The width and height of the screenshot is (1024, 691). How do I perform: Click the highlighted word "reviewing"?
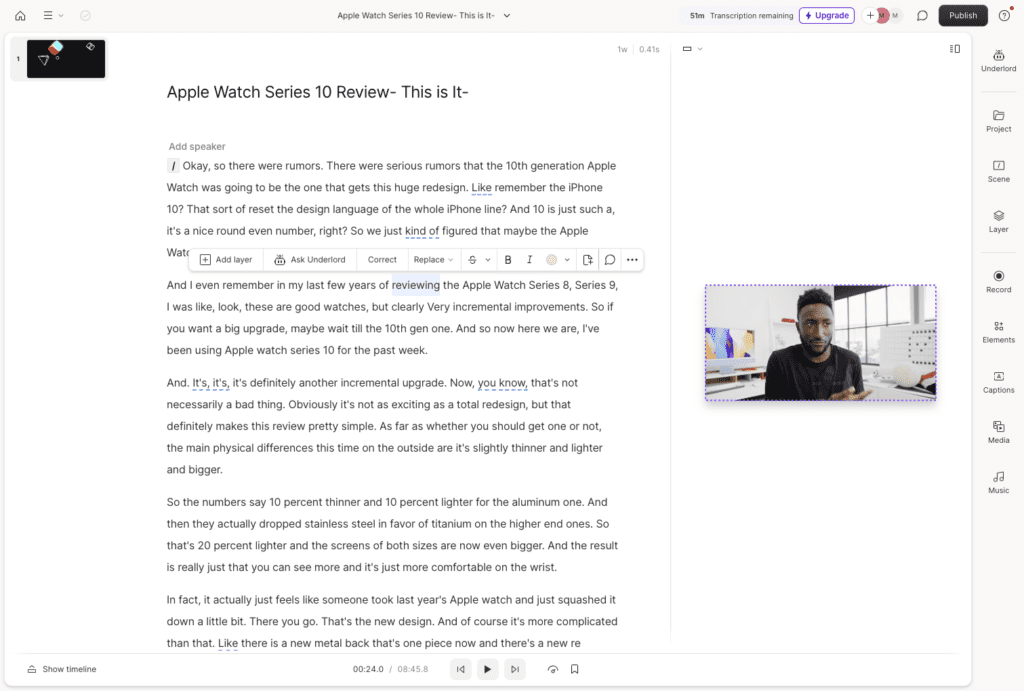pos(416,285)
